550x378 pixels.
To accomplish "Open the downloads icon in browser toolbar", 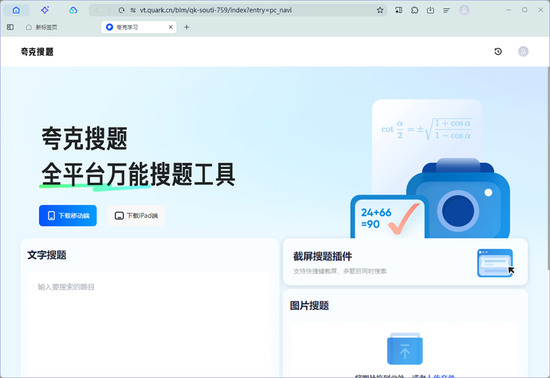I will click(x=430, y=10).
